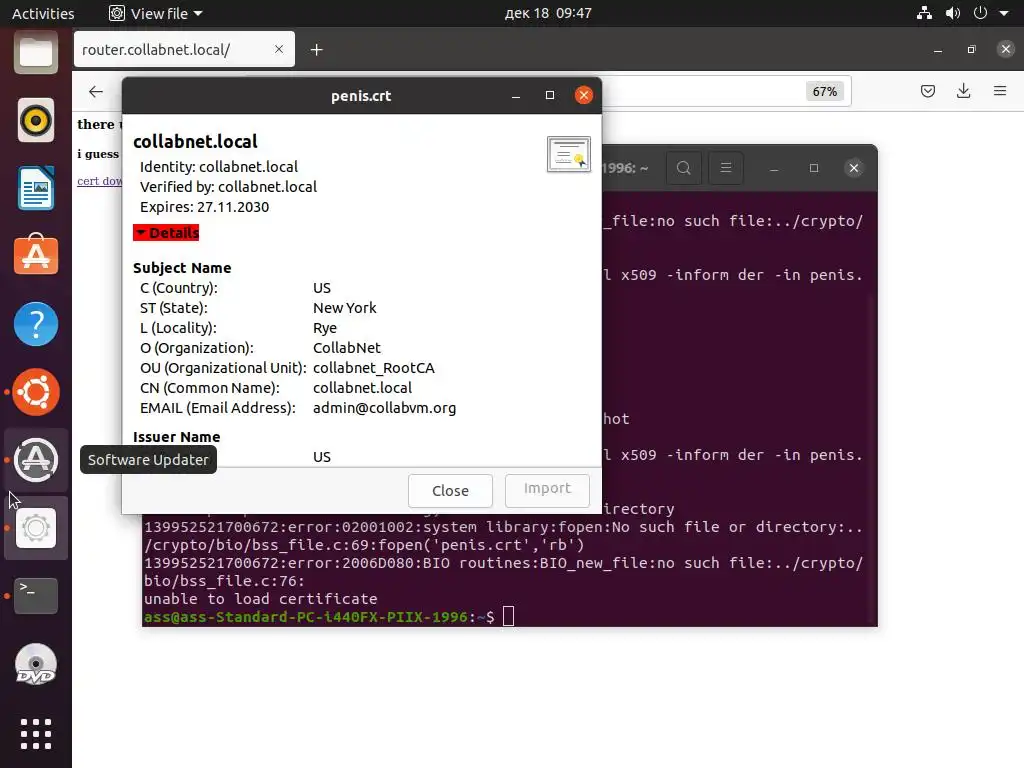Image resolution: width=1024 pixels, height=768 pixels.
Task: Launch Rhythmbox from the dock
Action: [36, 120]
